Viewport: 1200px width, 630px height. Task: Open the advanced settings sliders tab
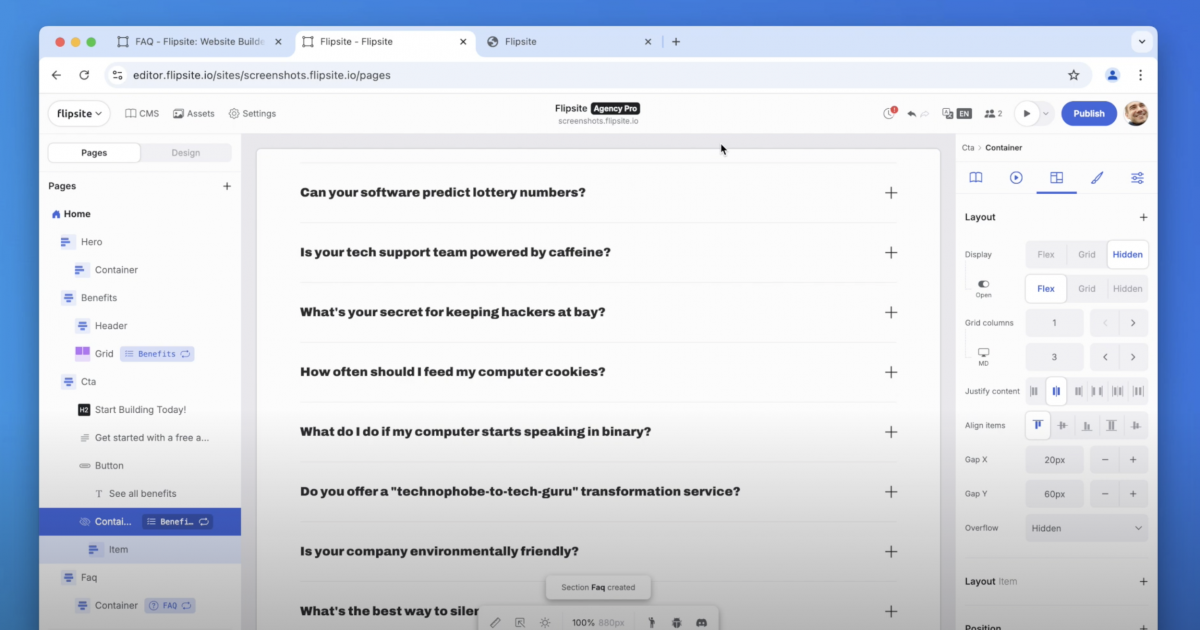point(1137,177)
